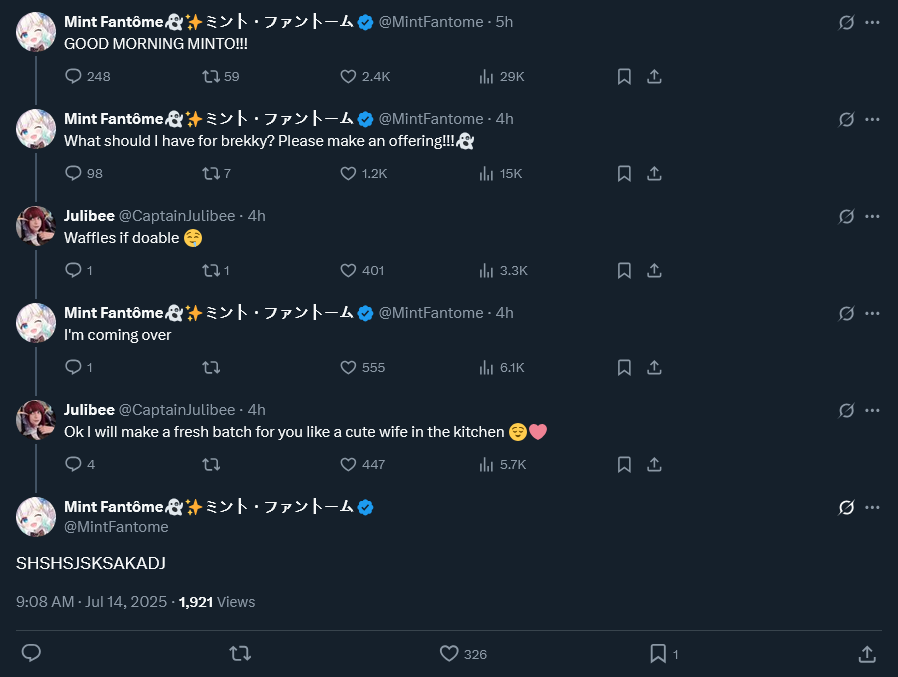
Task: Expand more options on main tweet
Action: pyautogui.click(x=873, y=508)
